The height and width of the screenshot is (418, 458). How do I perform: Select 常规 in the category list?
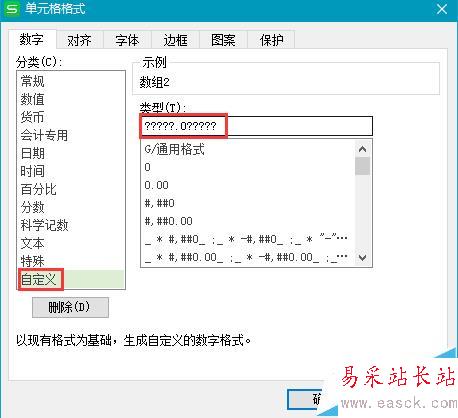click(x=71, y=81)
